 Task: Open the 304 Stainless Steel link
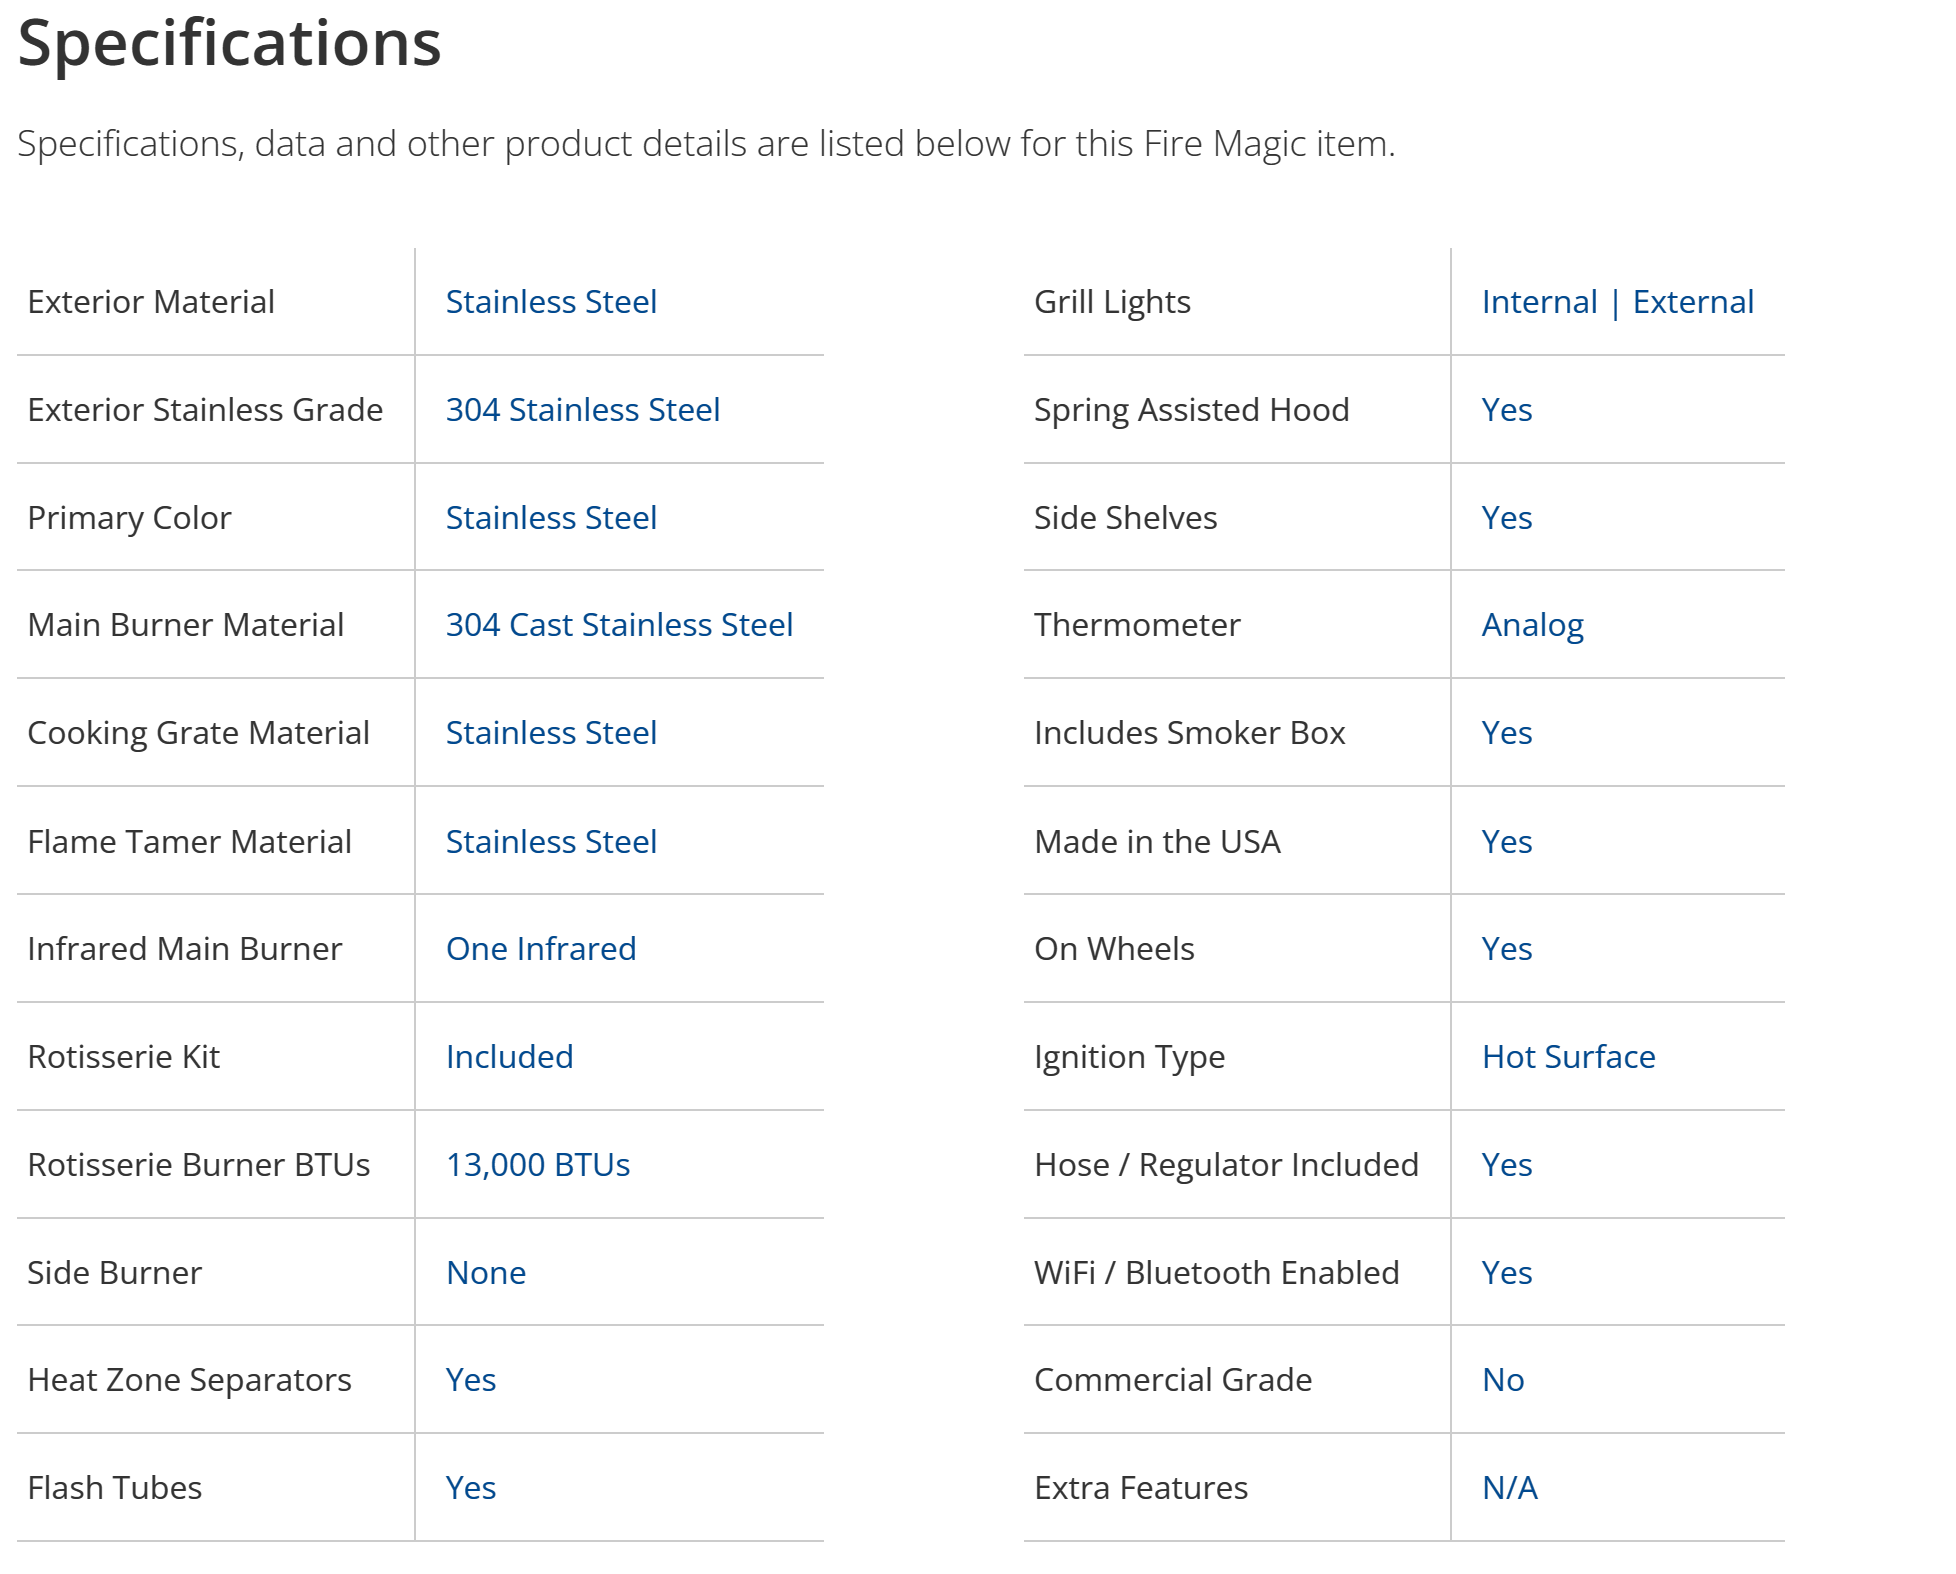pyautogui.click(x=582, y=410)
